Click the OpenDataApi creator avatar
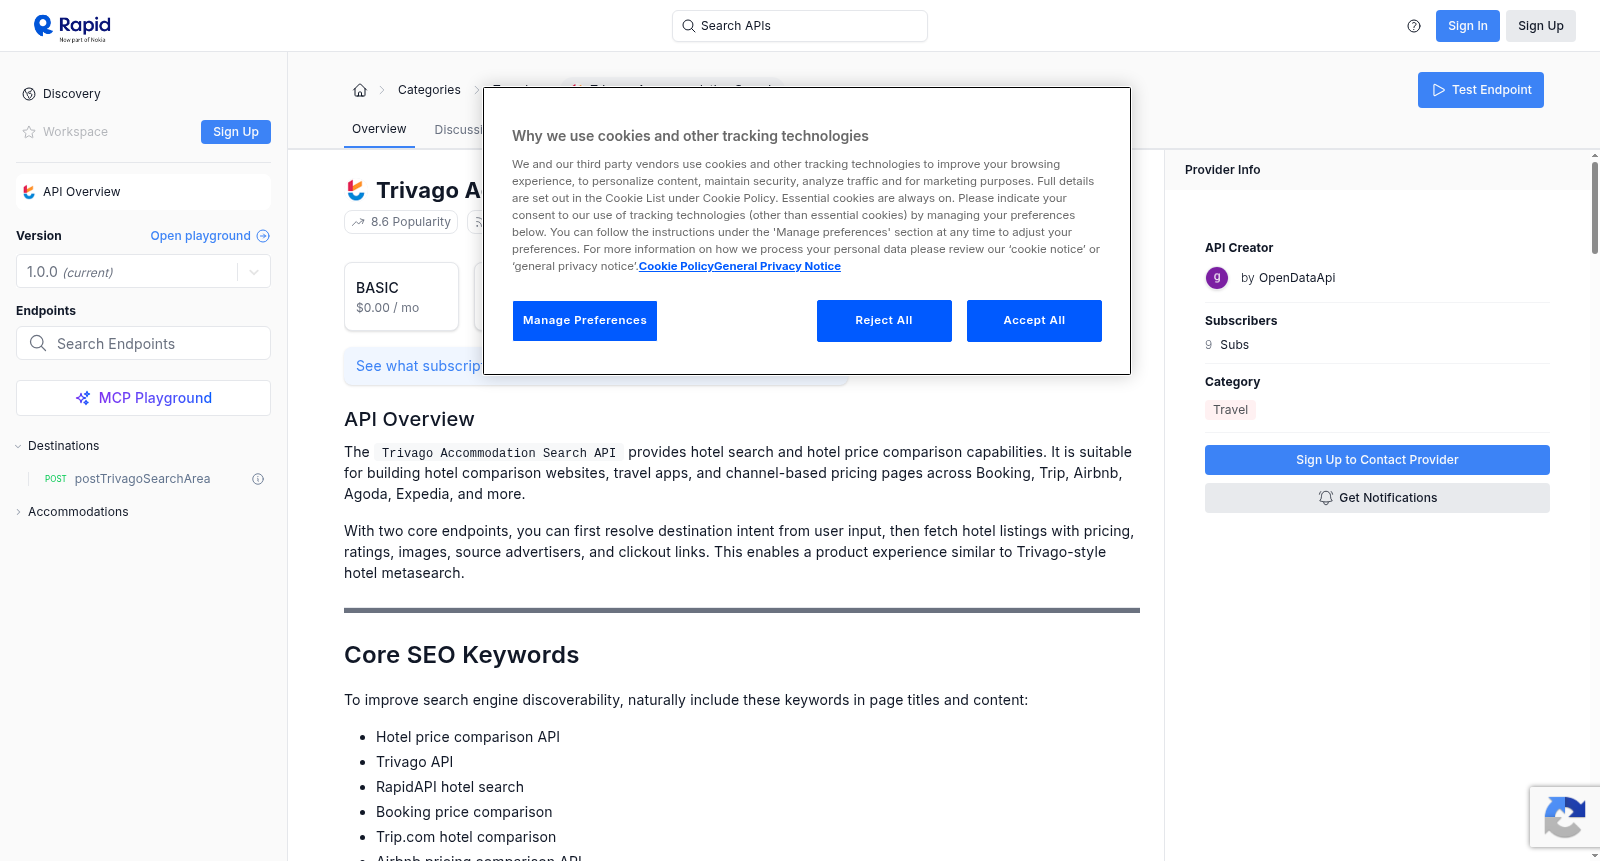The height and width of the screenshot is (861, 1600). tap(1217, 278)
